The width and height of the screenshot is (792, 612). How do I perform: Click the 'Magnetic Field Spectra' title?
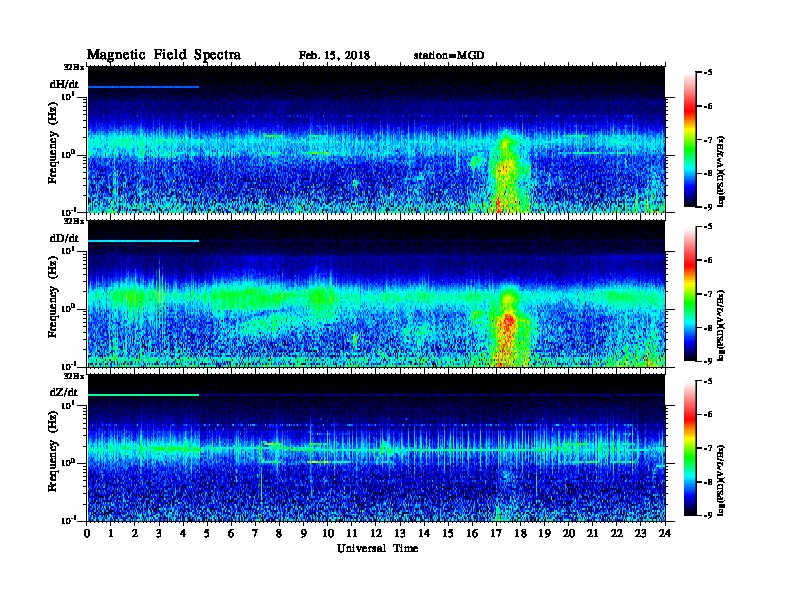point(163,55)
